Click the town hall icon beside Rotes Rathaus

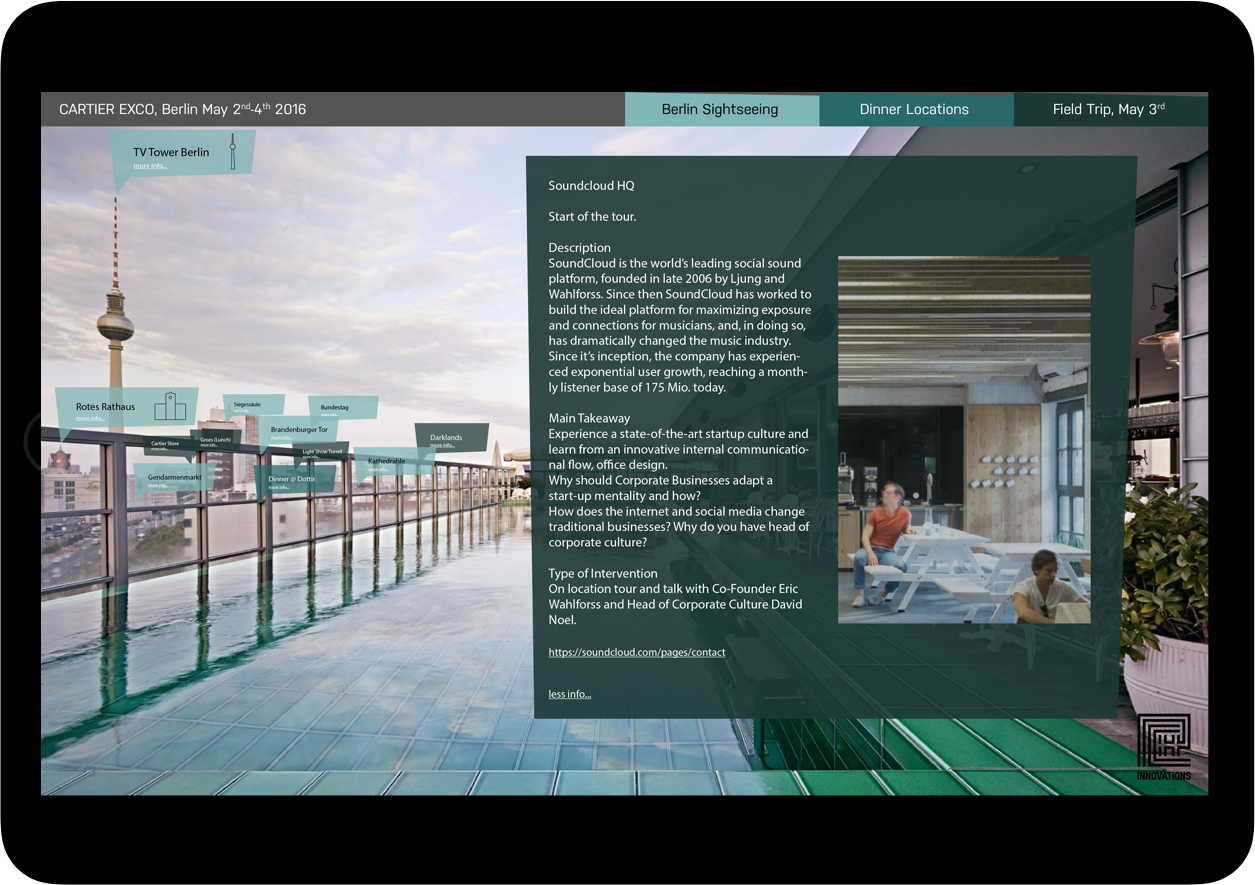[x=170, y=405]
